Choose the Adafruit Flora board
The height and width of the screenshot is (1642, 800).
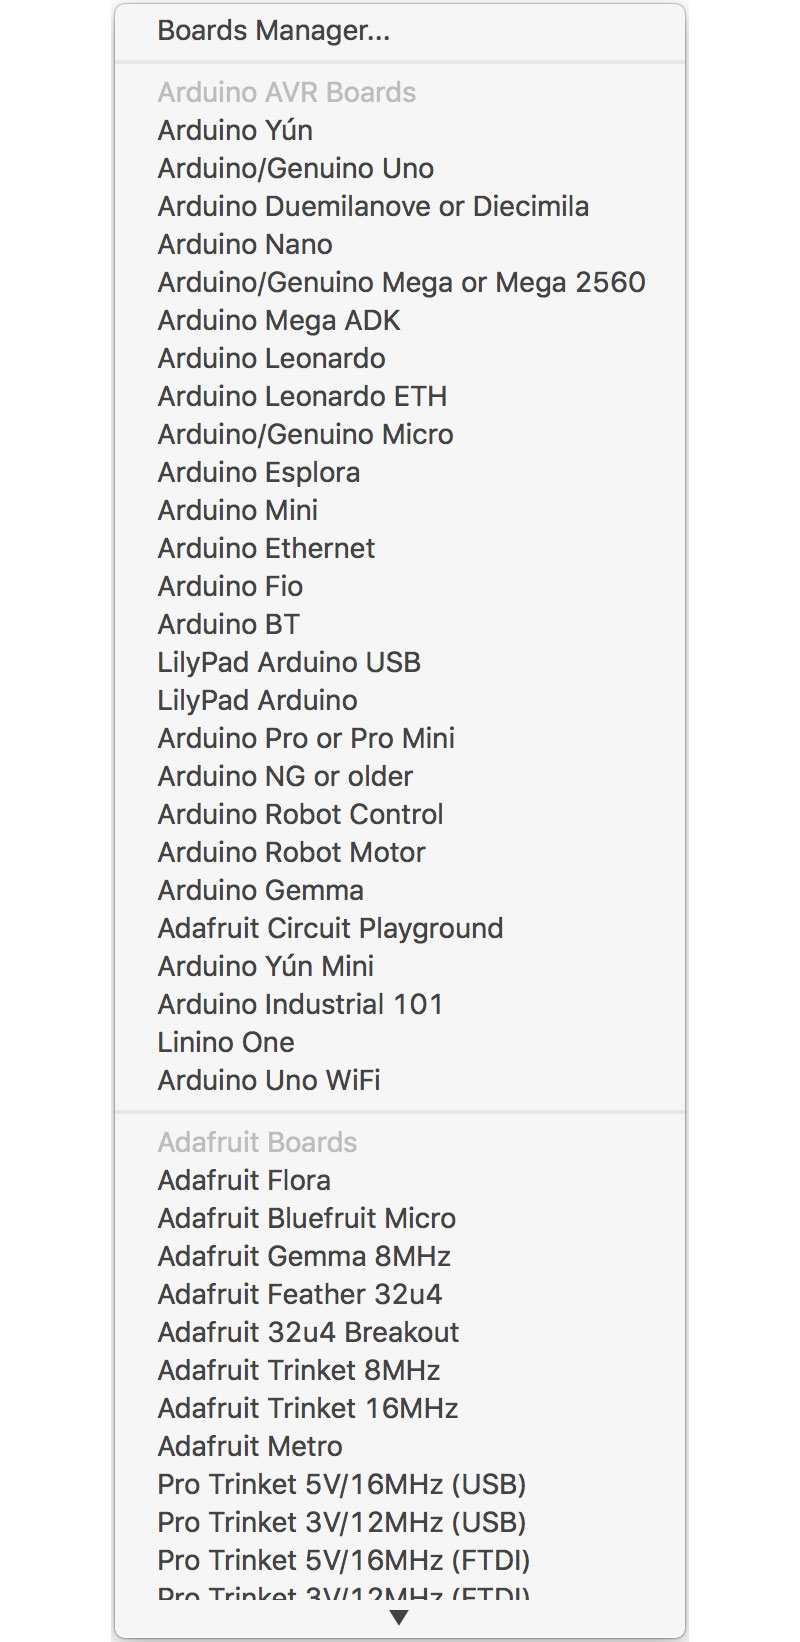[x=243, y=1180]
